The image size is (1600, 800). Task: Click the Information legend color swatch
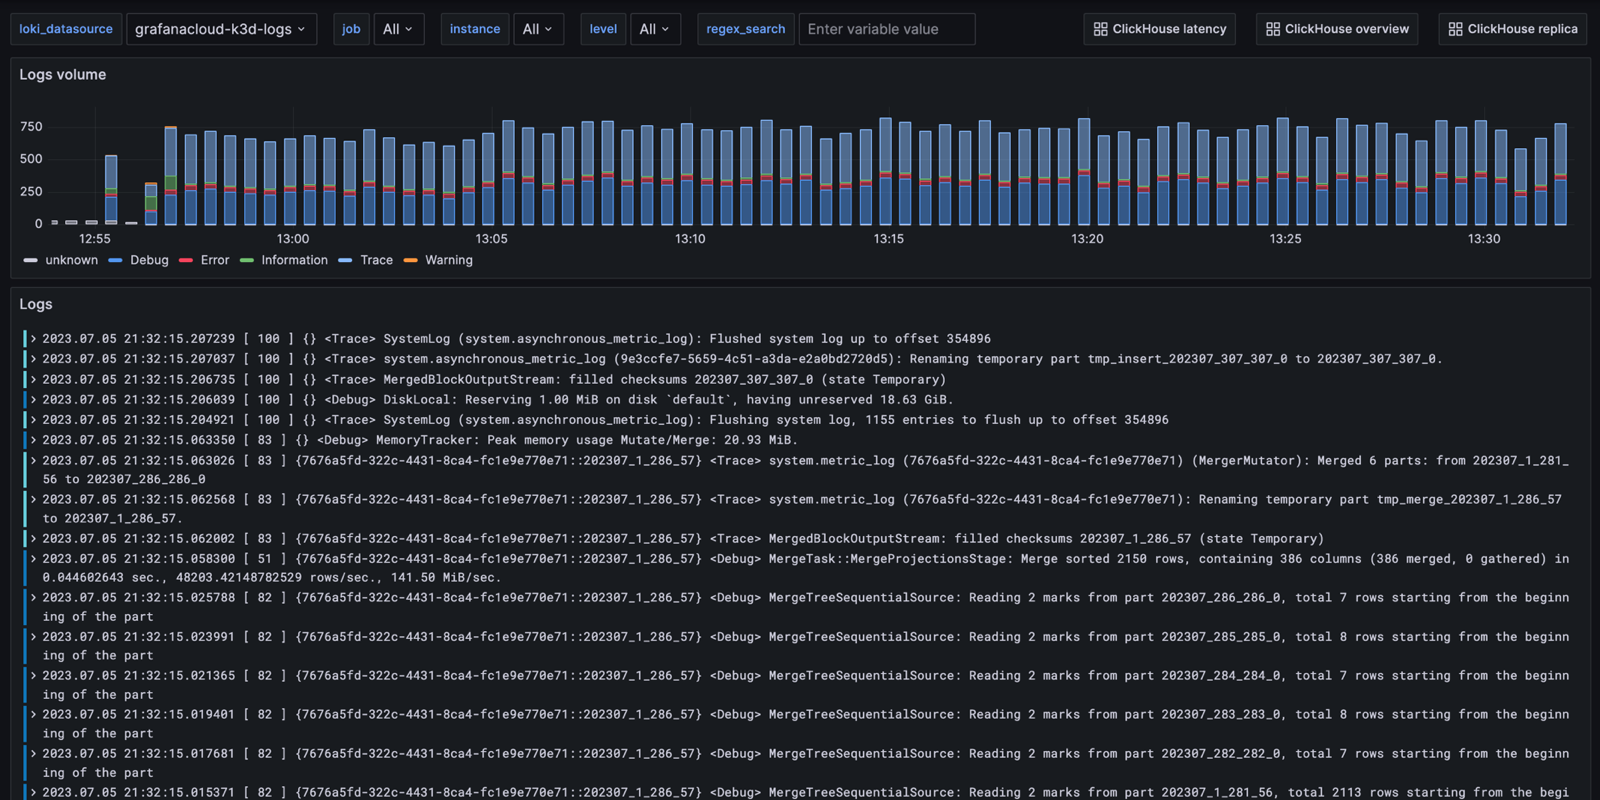[247, 260]
